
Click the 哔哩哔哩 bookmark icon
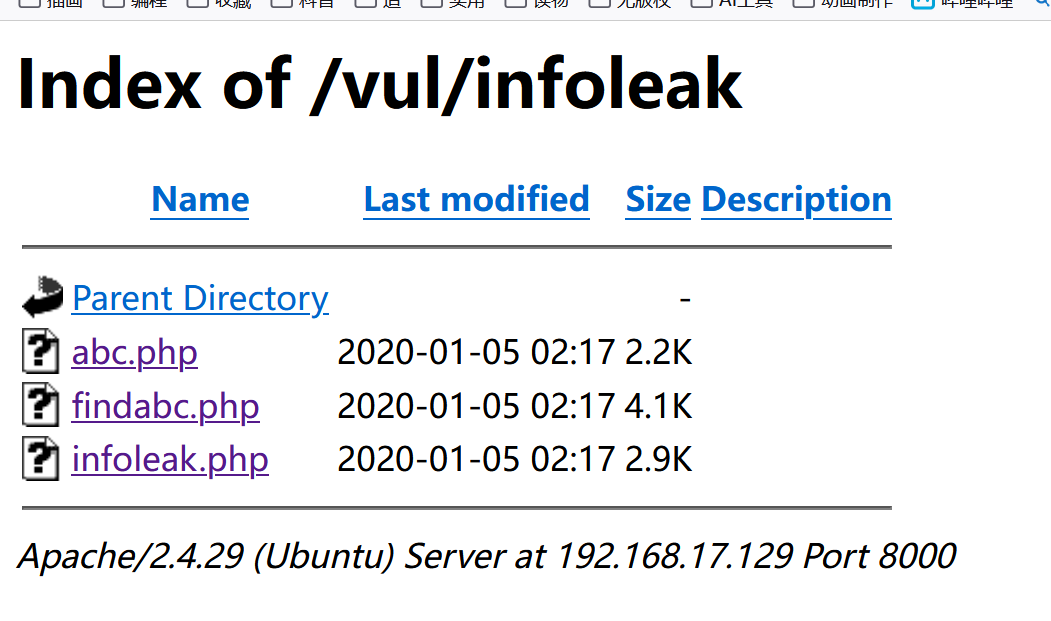(922, 3)
